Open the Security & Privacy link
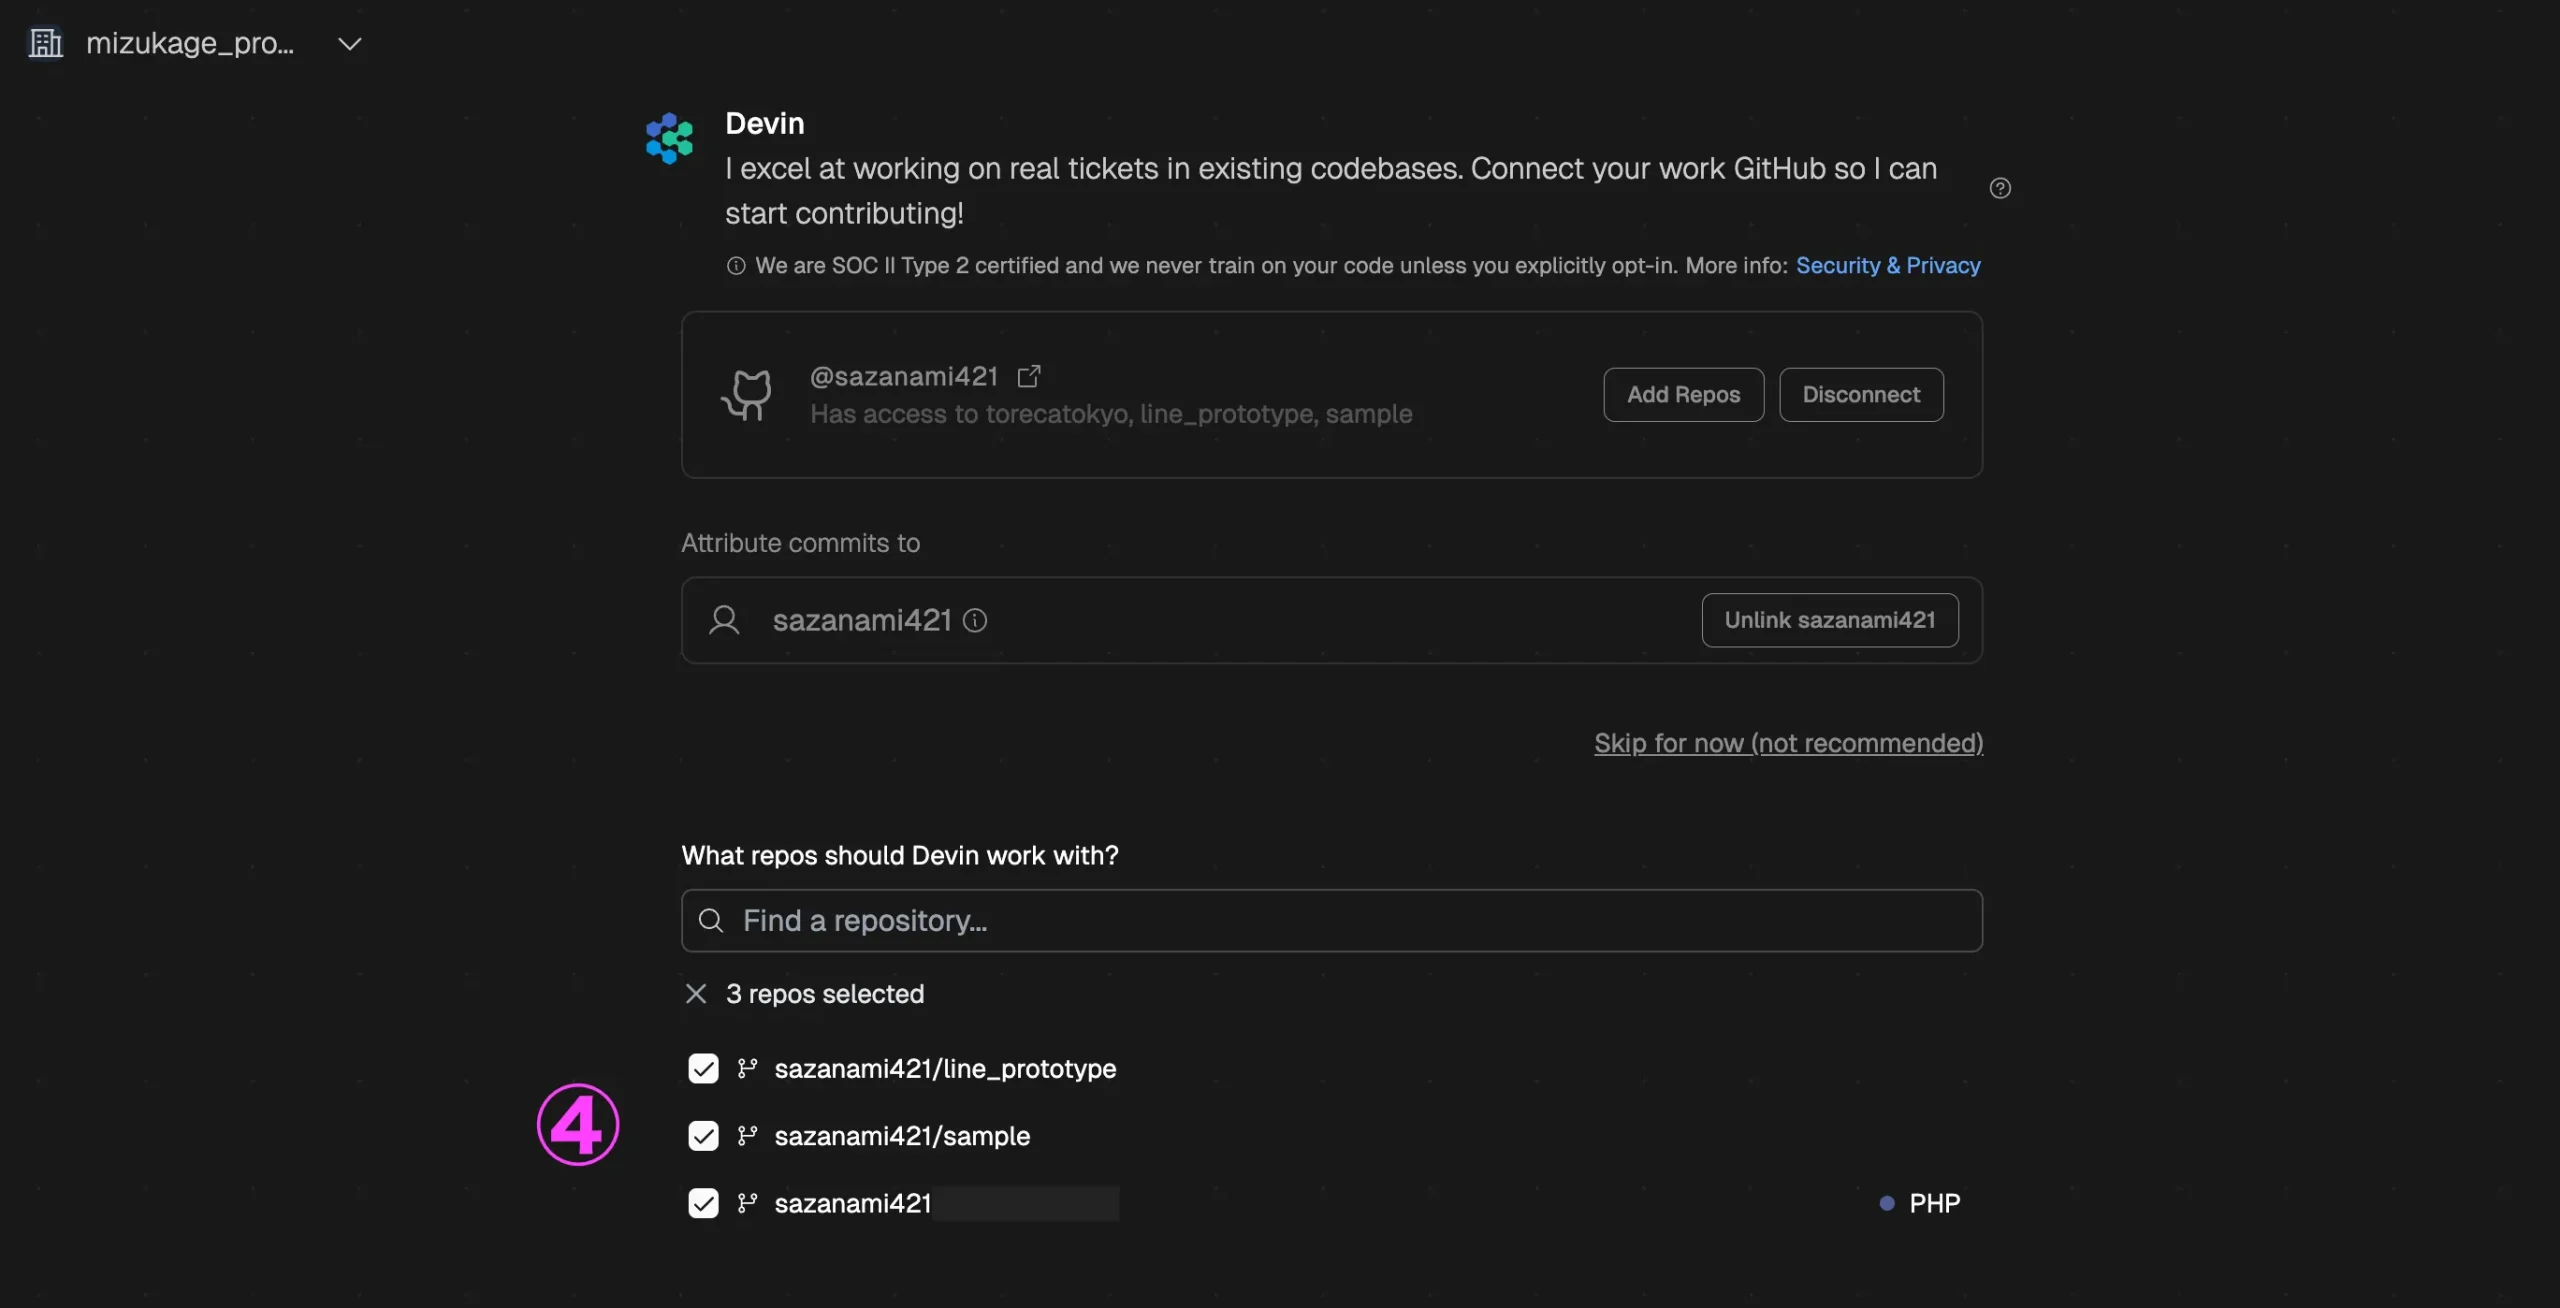This screenshot has width=2560, height=1308. point(1888,265)
